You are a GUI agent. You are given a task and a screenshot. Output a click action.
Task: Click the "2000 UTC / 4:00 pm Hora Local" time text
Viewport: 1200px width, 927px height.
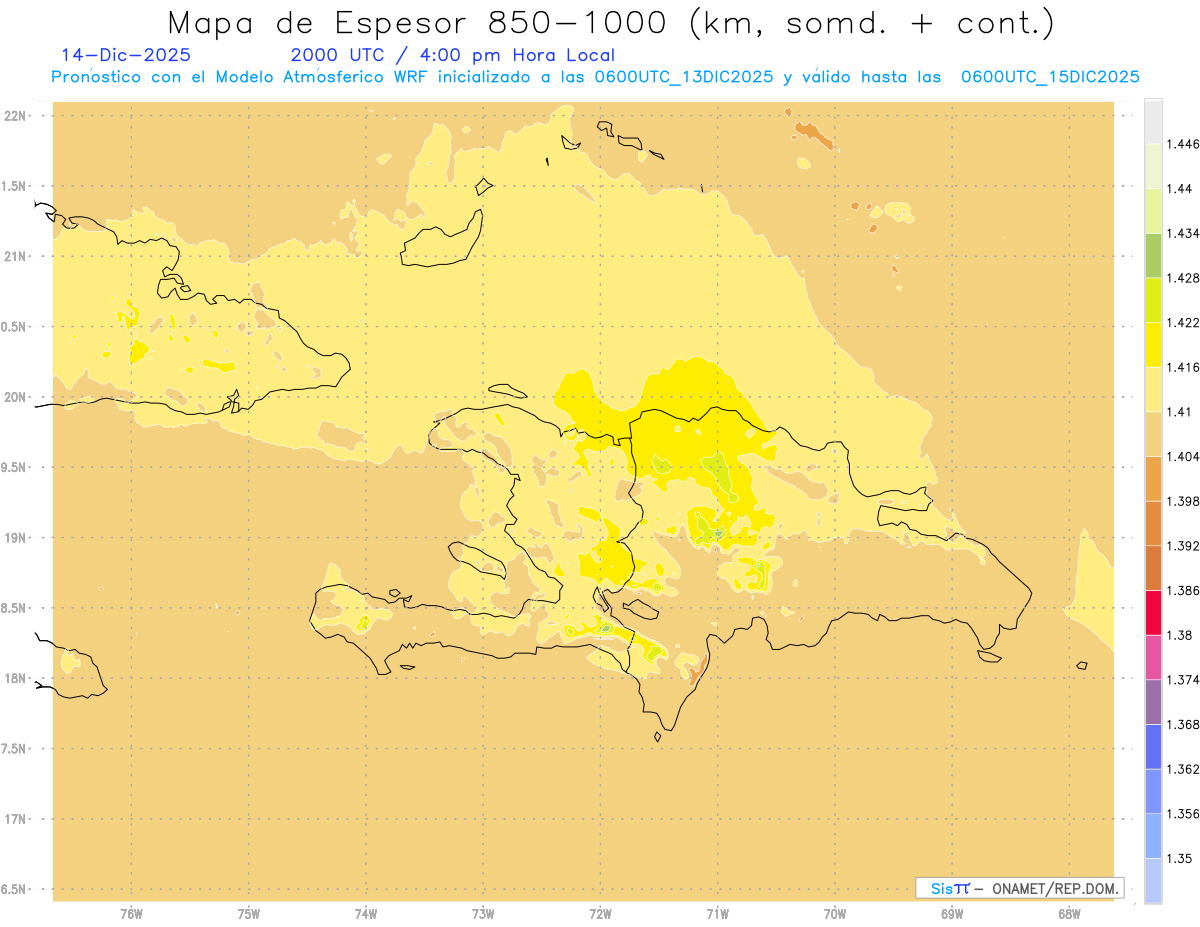coord(453,56)
